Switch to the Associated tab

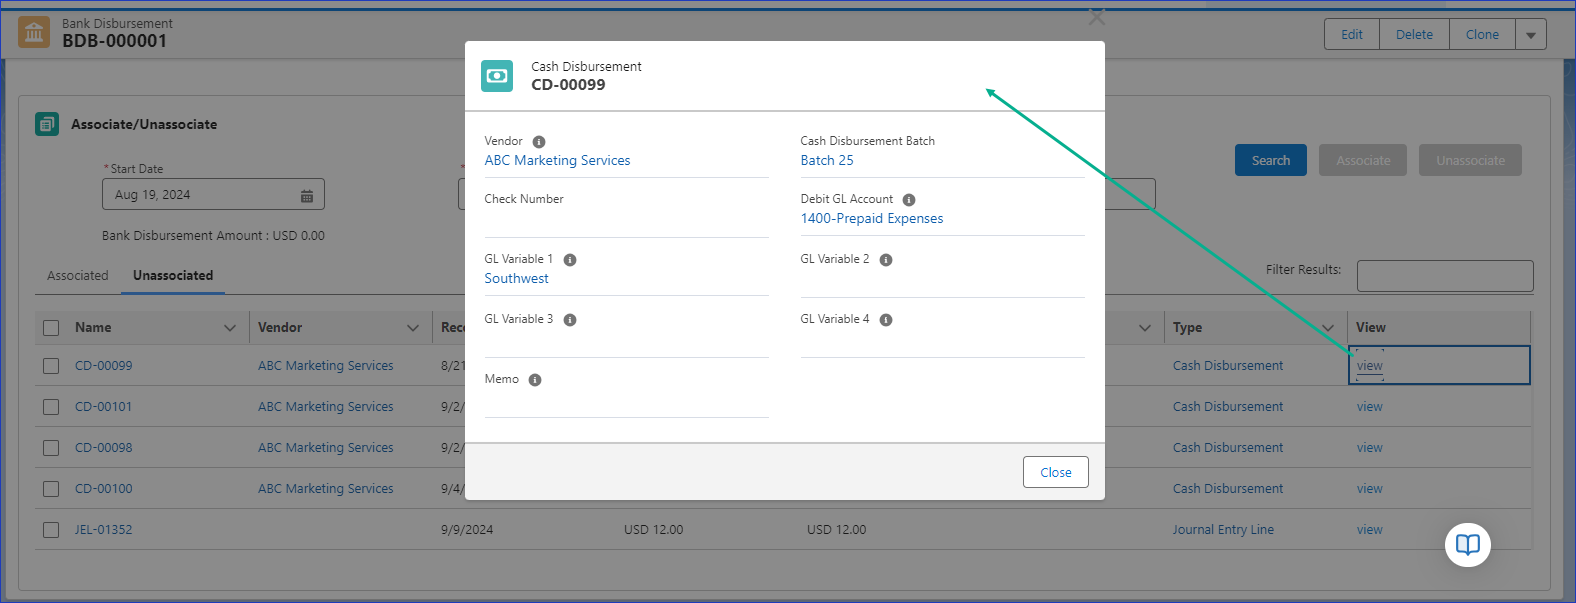point(77,276)
